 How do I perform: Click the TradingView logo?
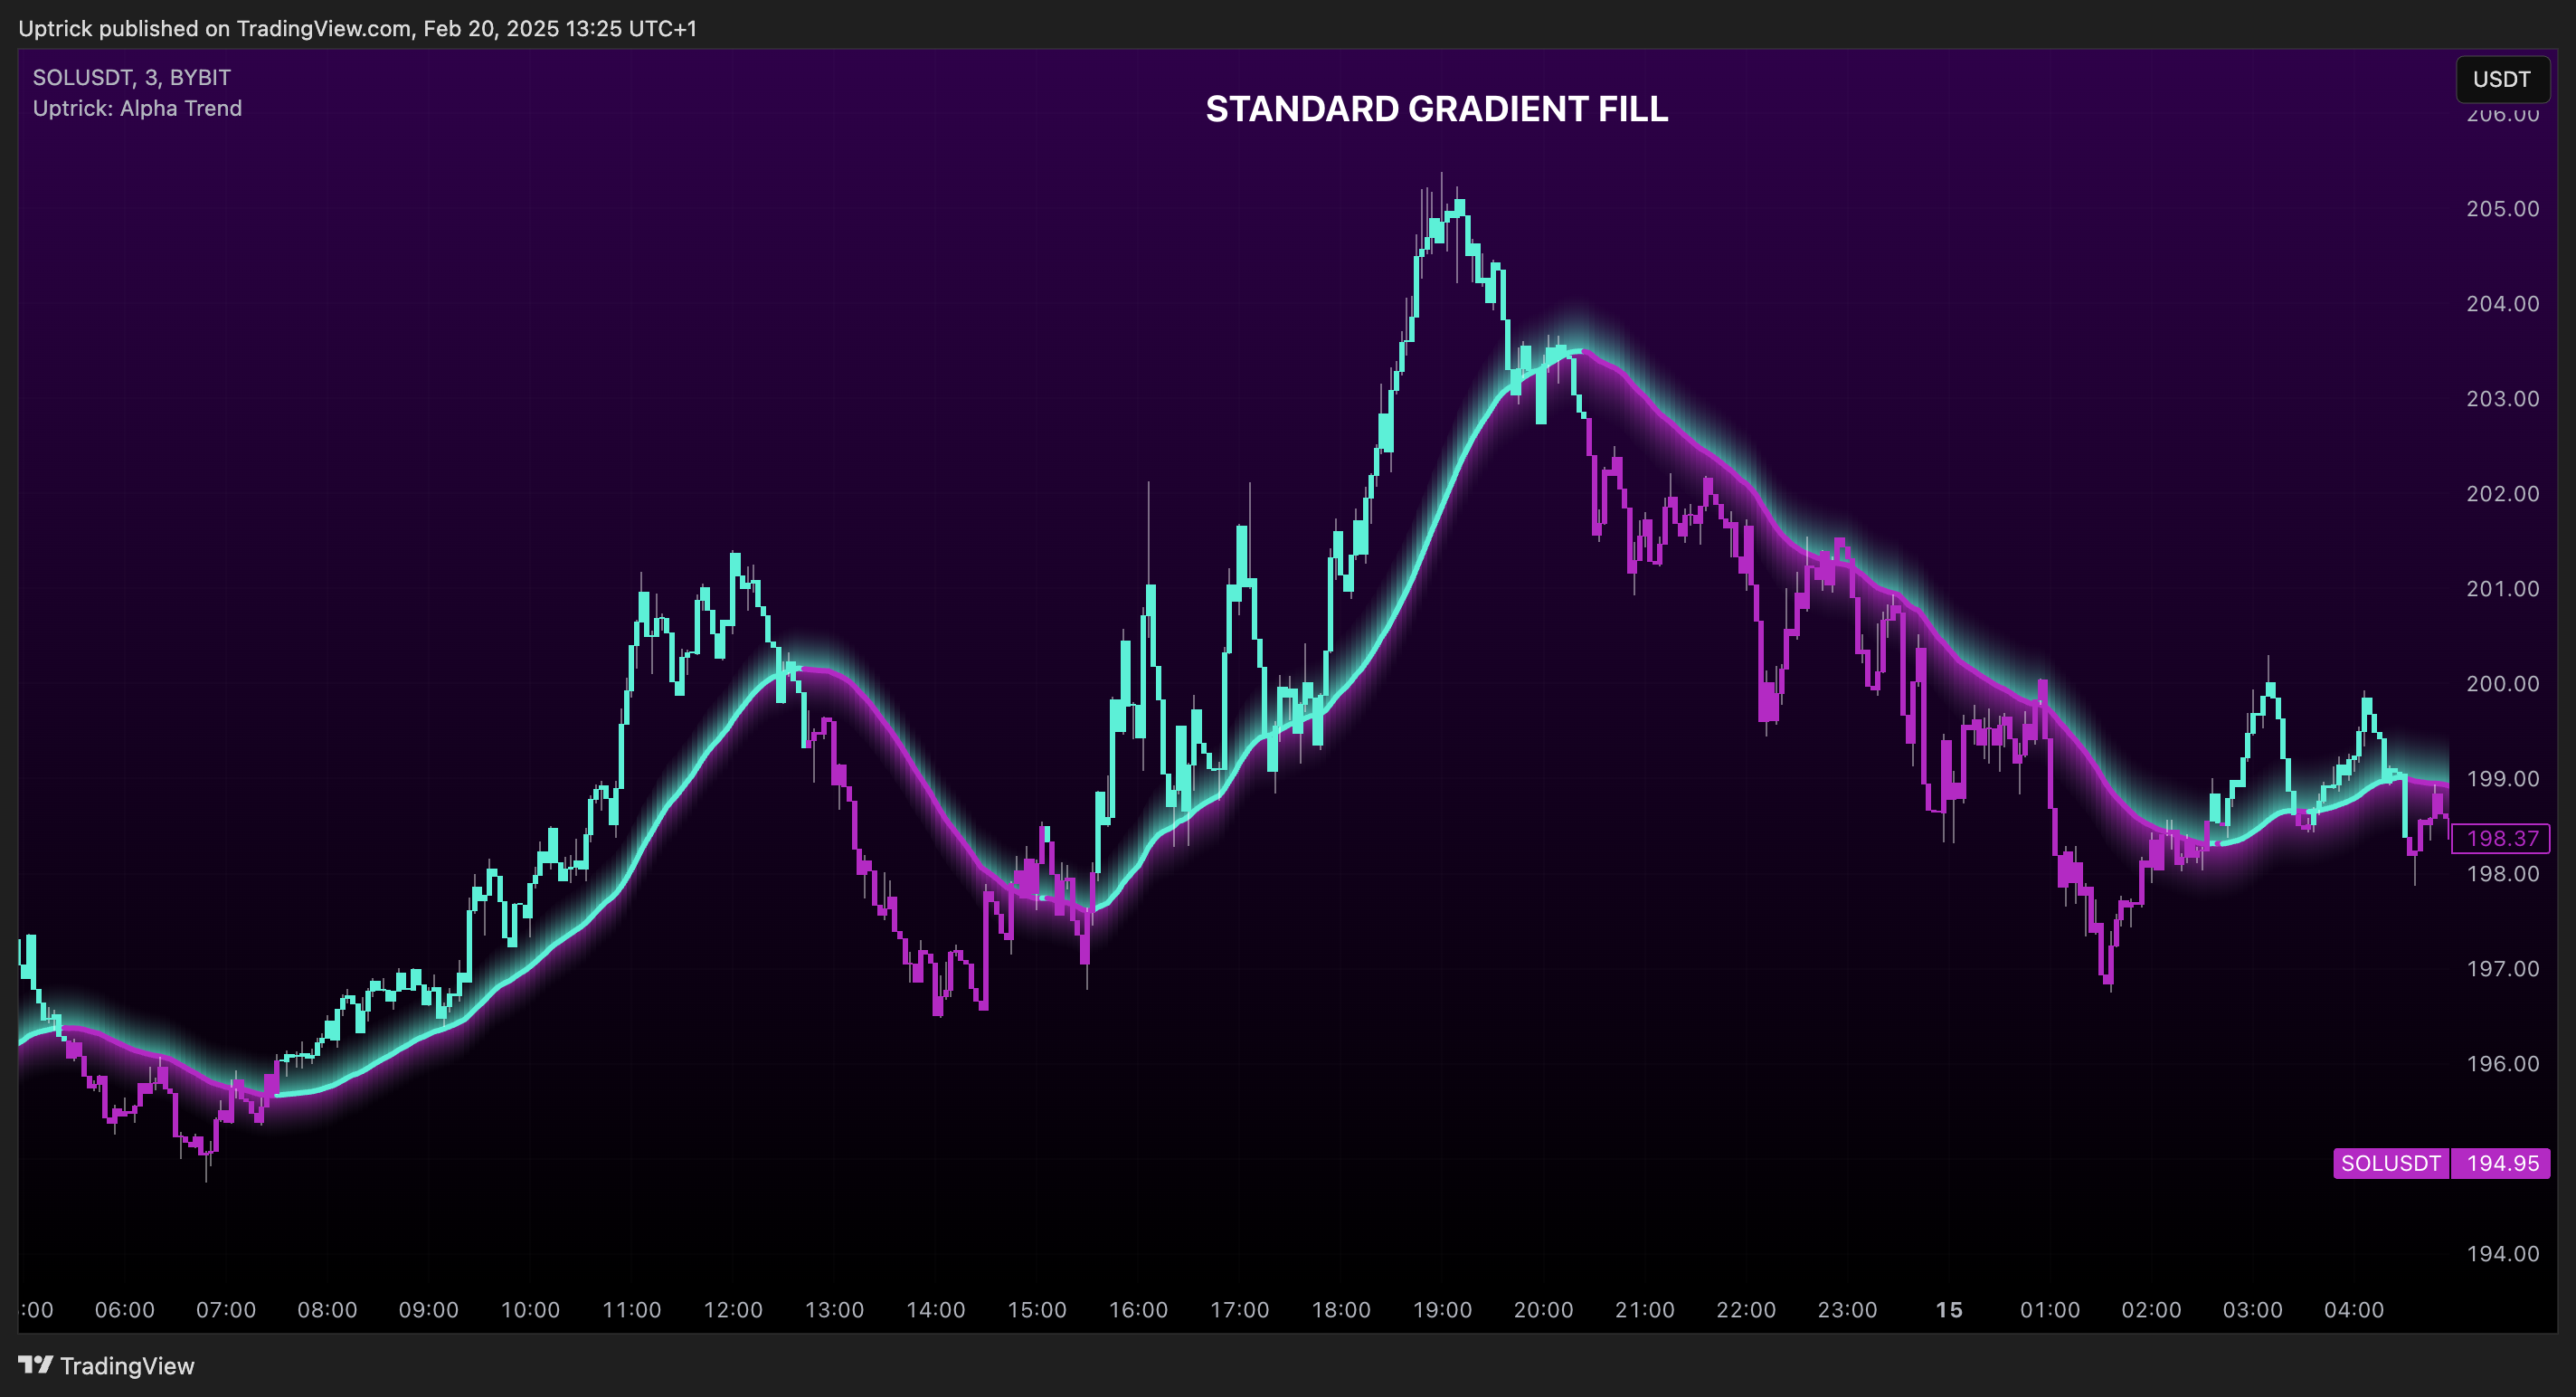[106, 1366]
